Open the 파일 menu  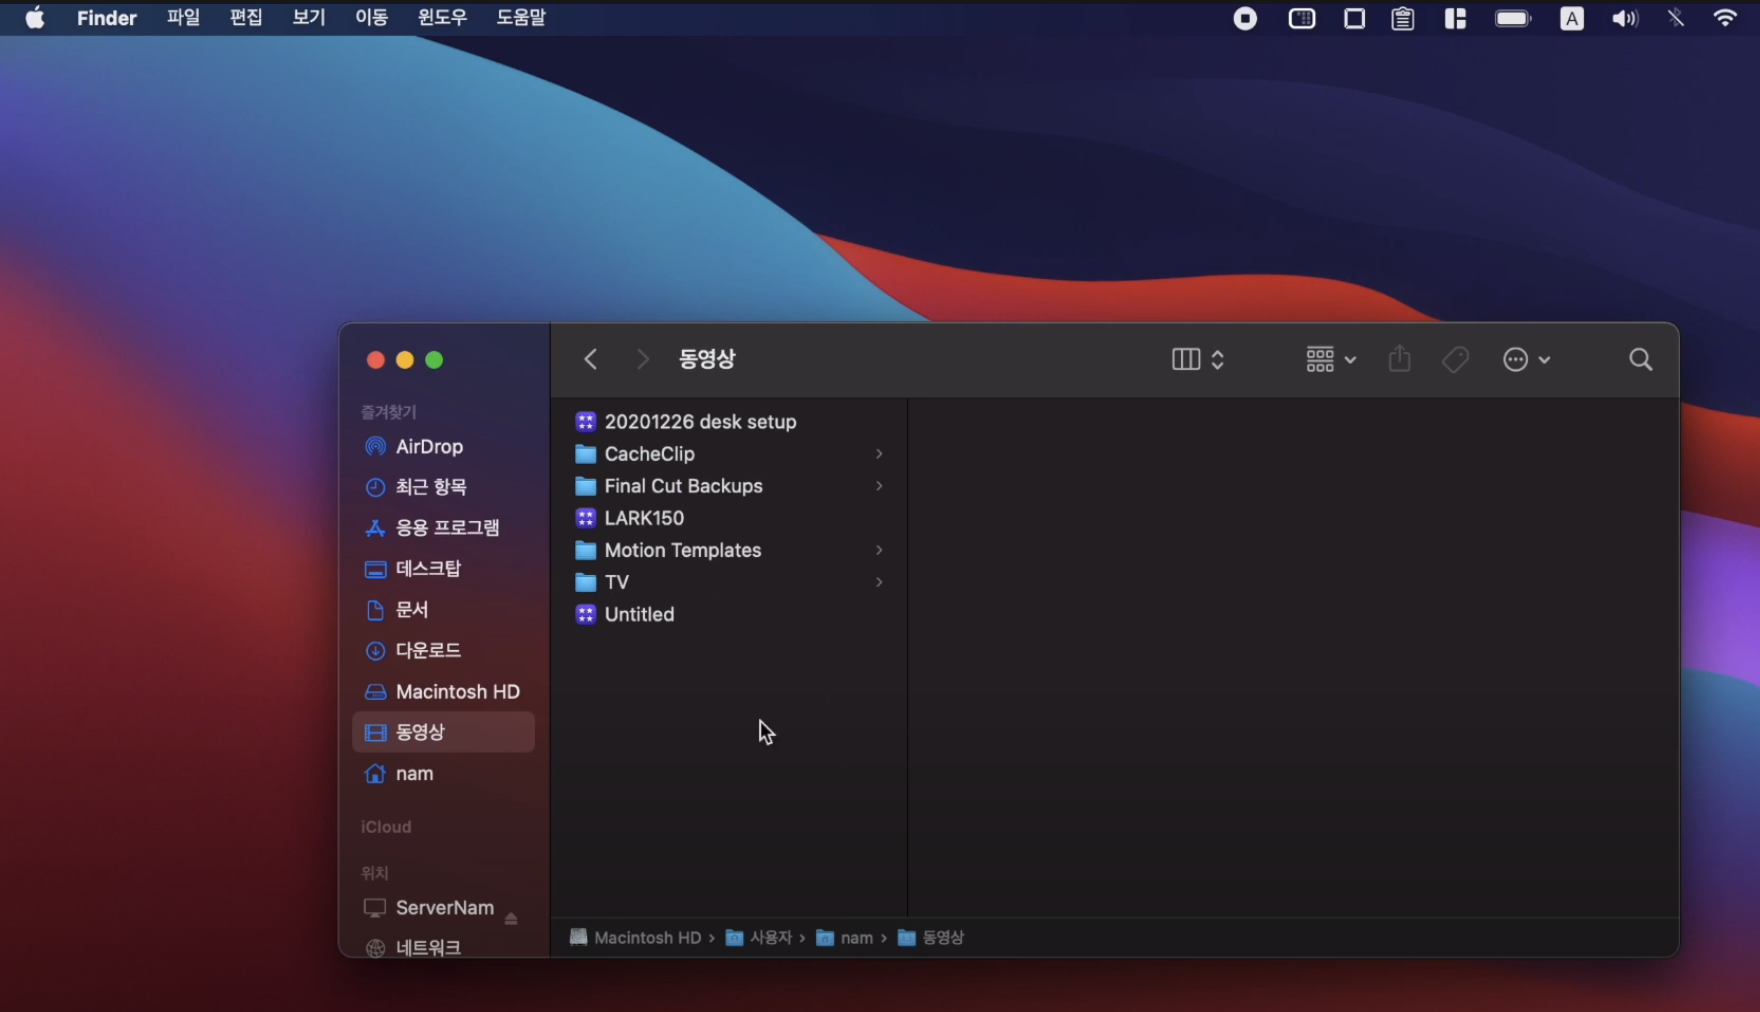[183, 18]
